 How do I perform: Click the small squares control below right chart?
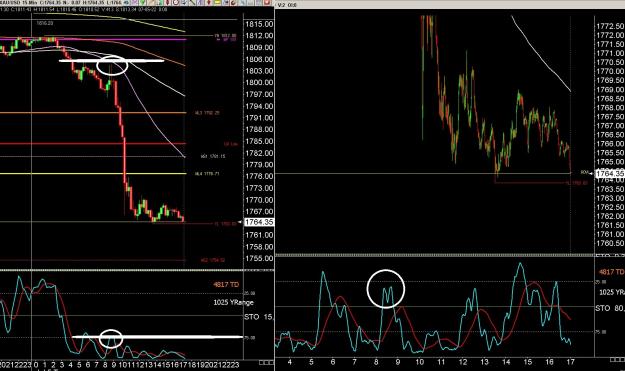(617, 360)
